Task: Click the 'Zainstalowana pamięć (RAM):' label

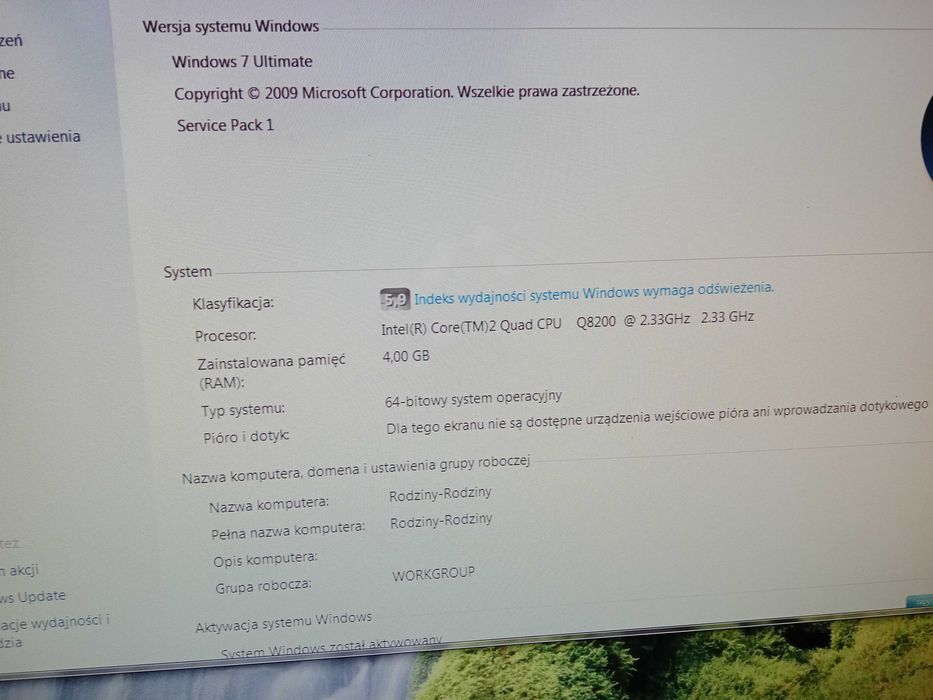Action: pyautogui.click(x=271, y=371)
